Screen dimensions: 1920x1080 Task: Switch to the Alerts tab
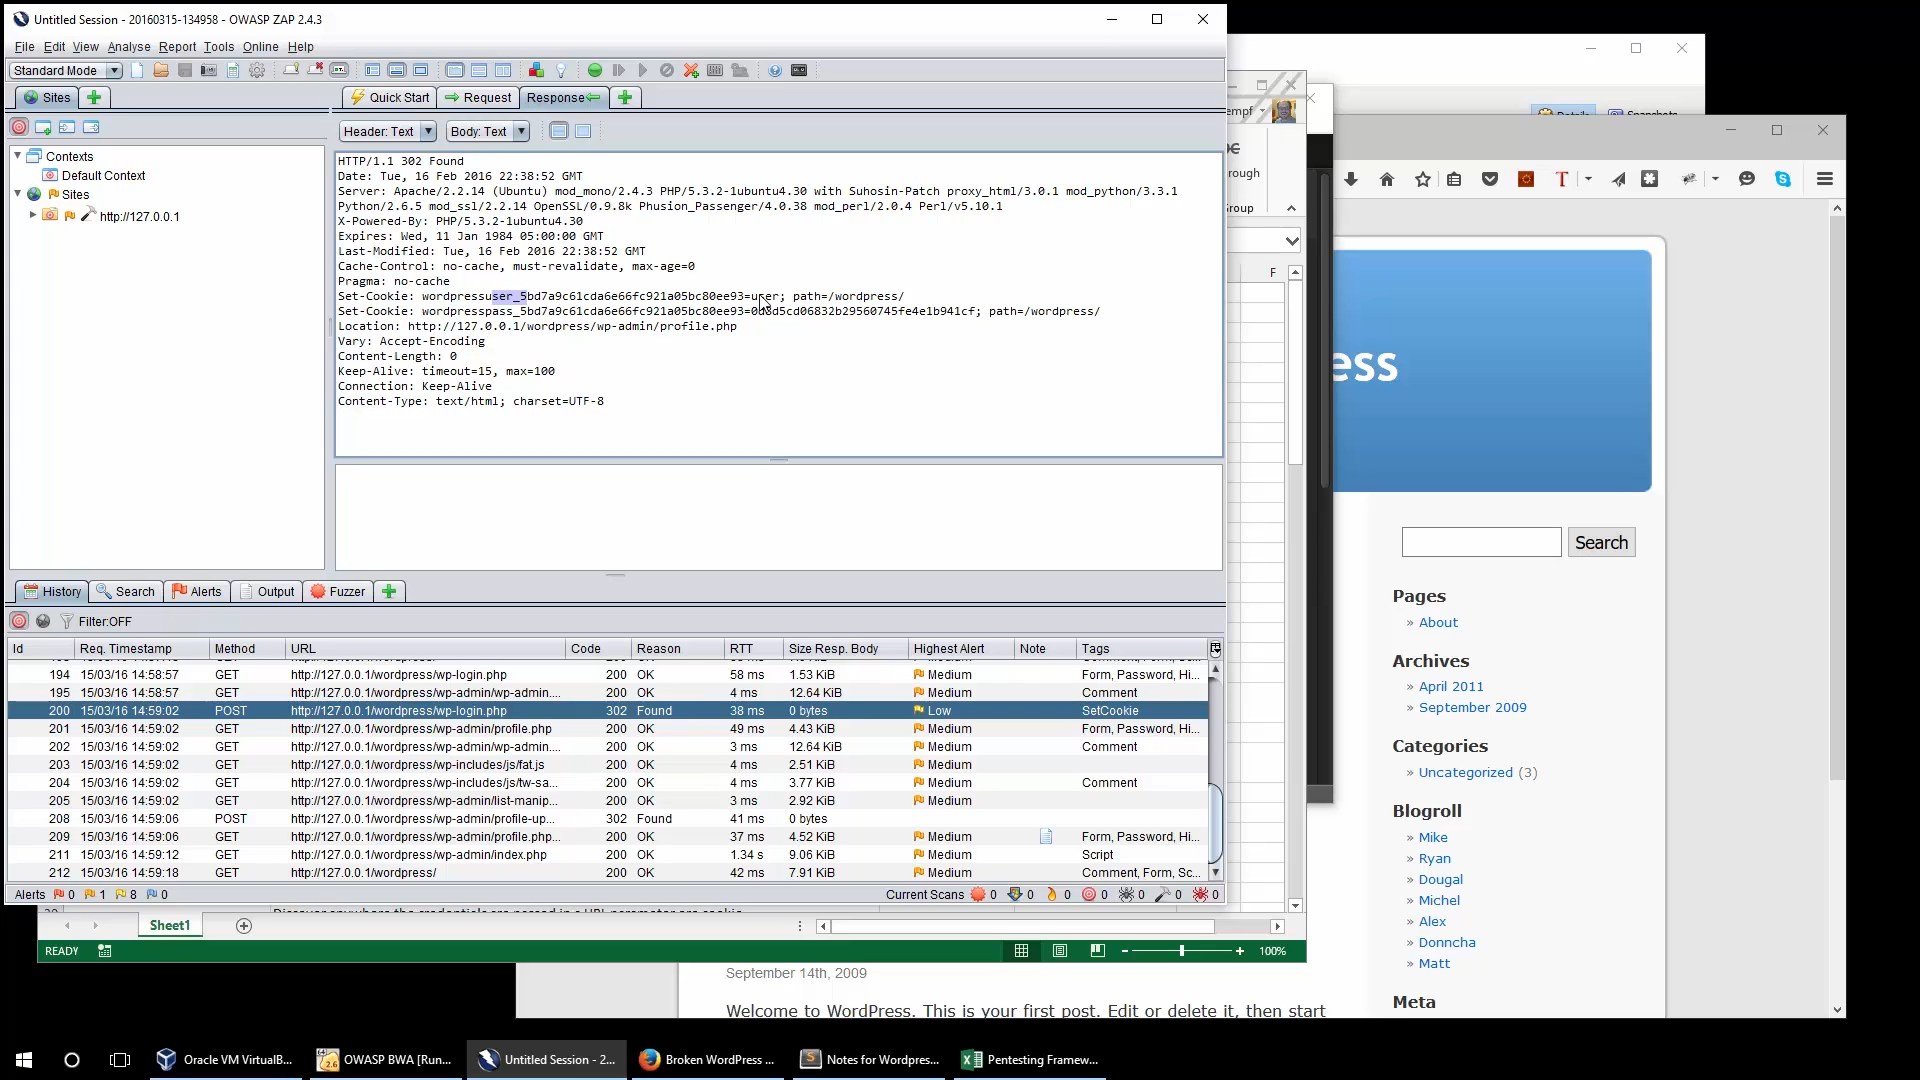pyautogui.click(x=196, y=591)
